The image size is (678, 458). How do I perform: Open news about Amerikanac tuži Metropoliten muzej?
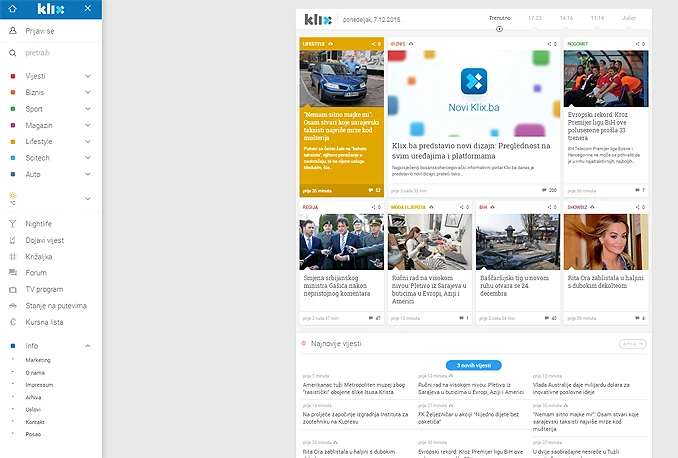pyautogui.click(x=354, y=388)
